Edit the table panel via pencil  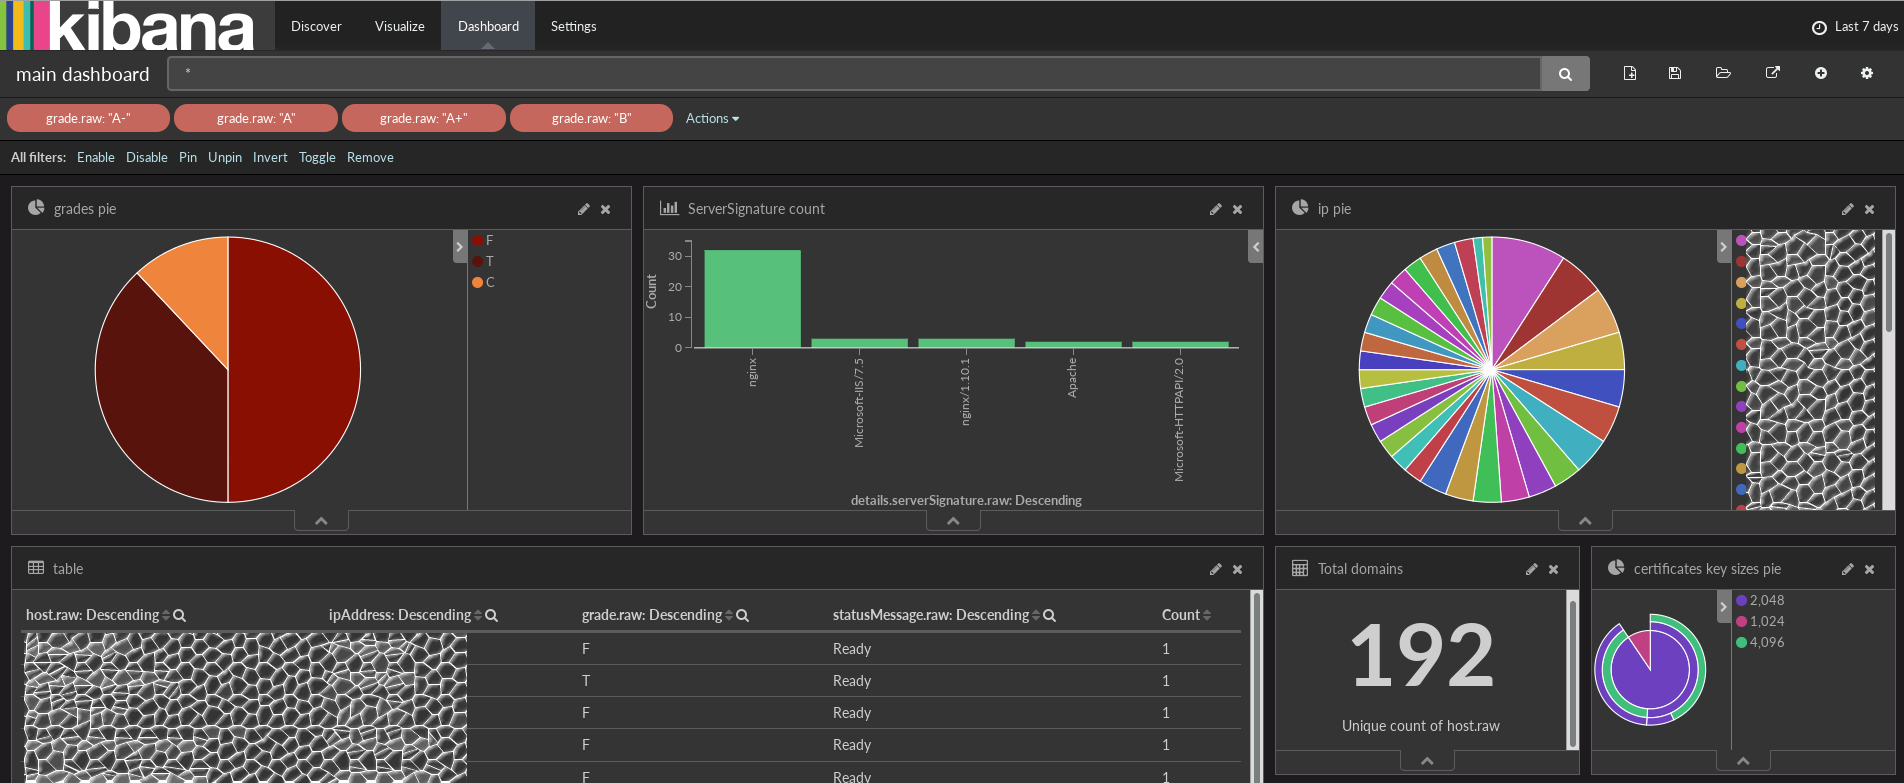1215,569
